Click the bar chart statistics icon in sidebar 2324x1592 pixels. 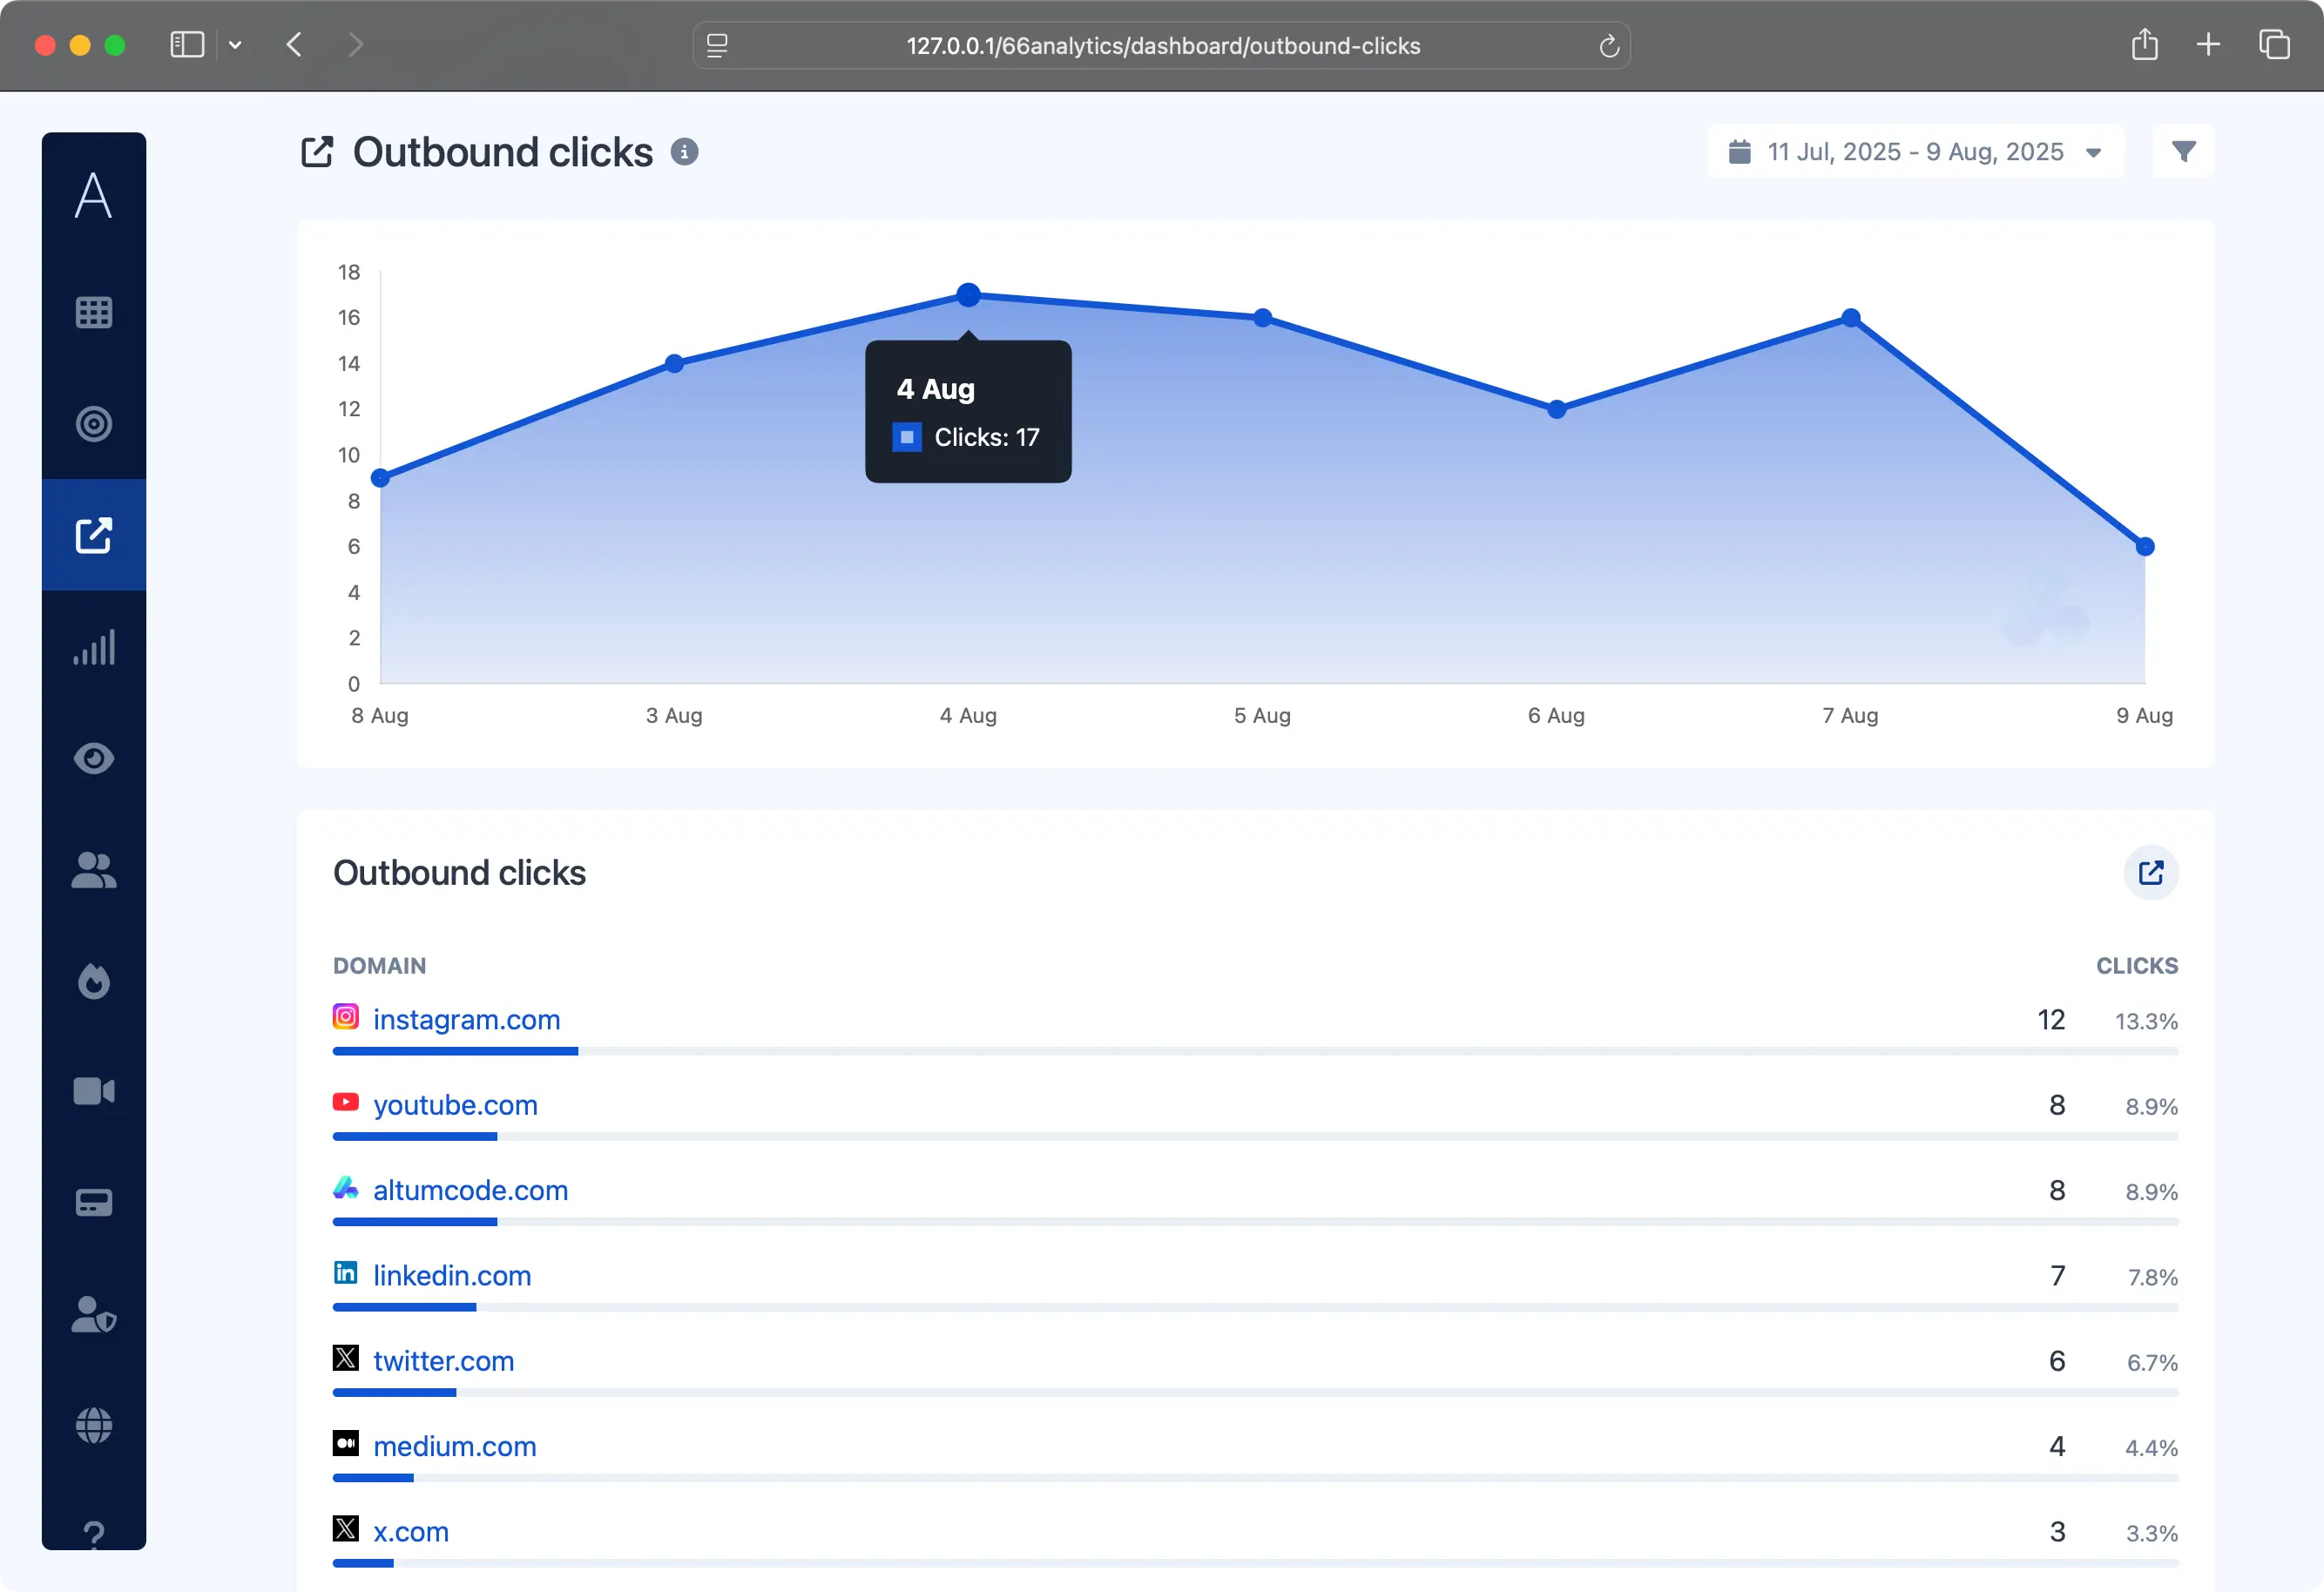click(x=93, y=647)
